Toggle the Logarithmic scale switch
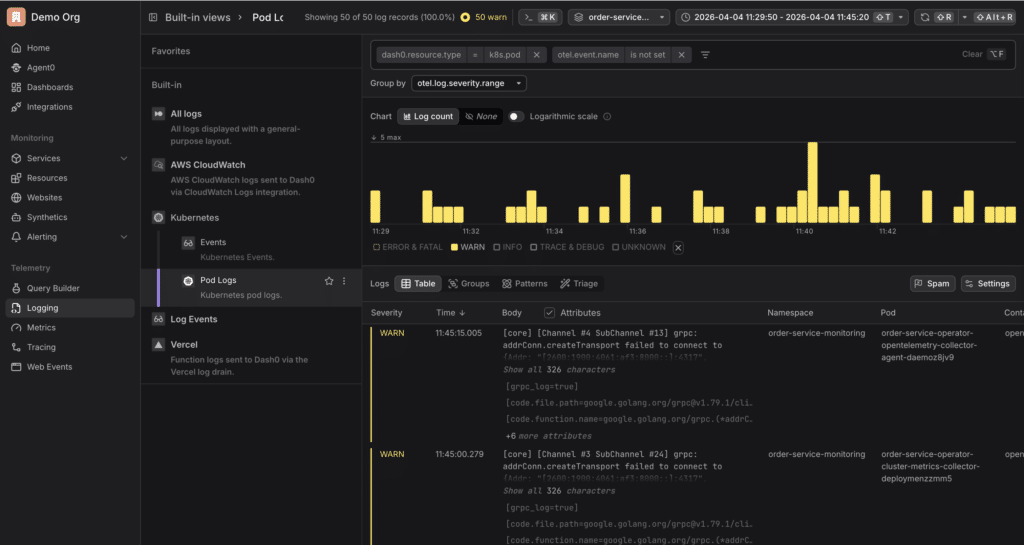The height and width of the screenshot is (545, 1024). tap(515, 116)
